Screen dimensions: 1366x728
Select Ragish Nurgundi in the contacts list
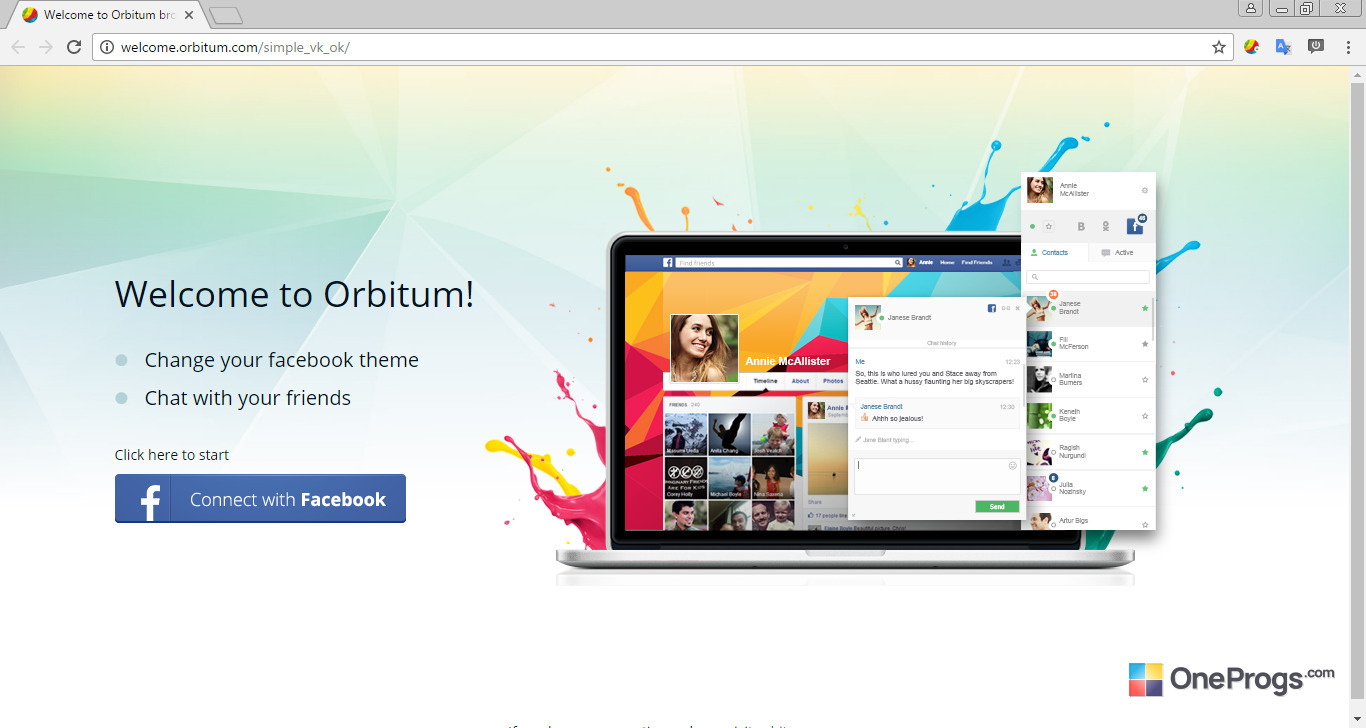[x=1088, y=451]
